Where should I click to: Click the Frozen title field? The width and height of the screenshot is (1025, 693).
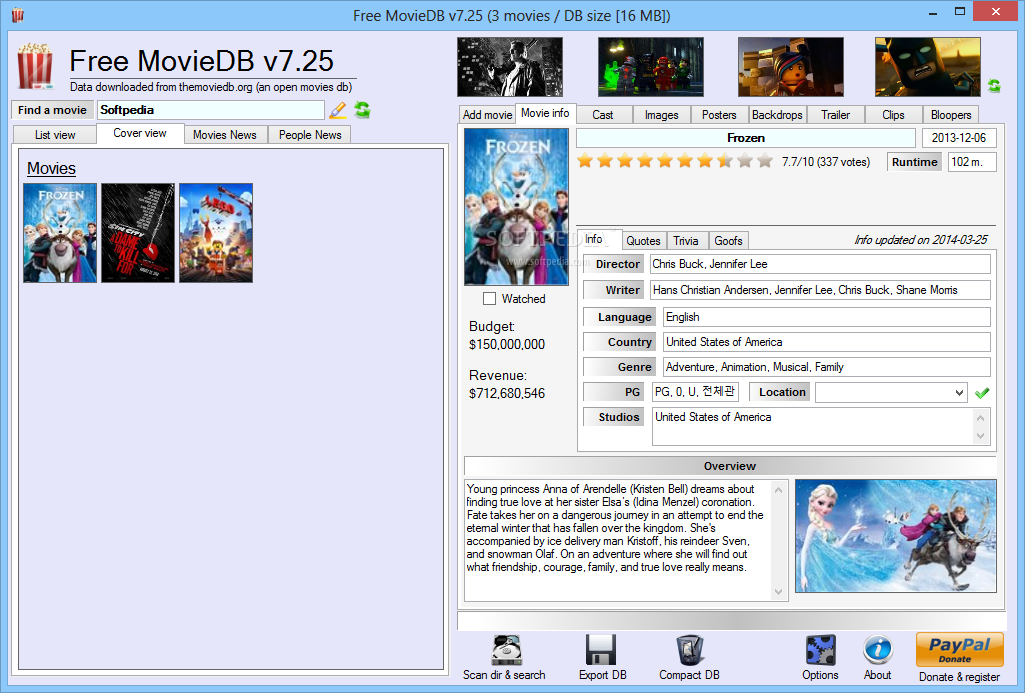tap(746, 138)
